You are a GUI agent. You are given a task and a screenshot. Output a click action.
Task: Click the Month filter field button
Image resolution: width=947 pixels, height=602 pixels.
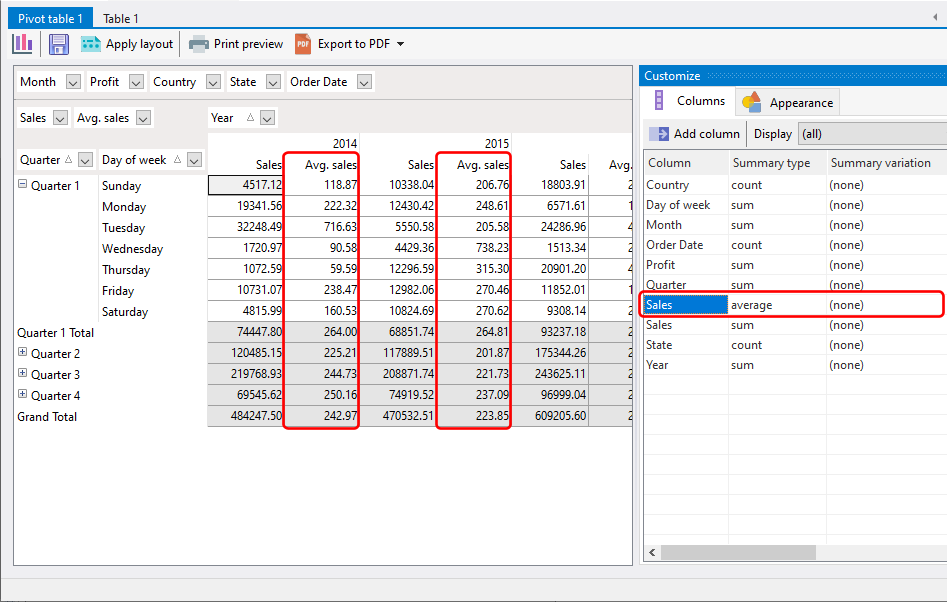tap(38, 82)
